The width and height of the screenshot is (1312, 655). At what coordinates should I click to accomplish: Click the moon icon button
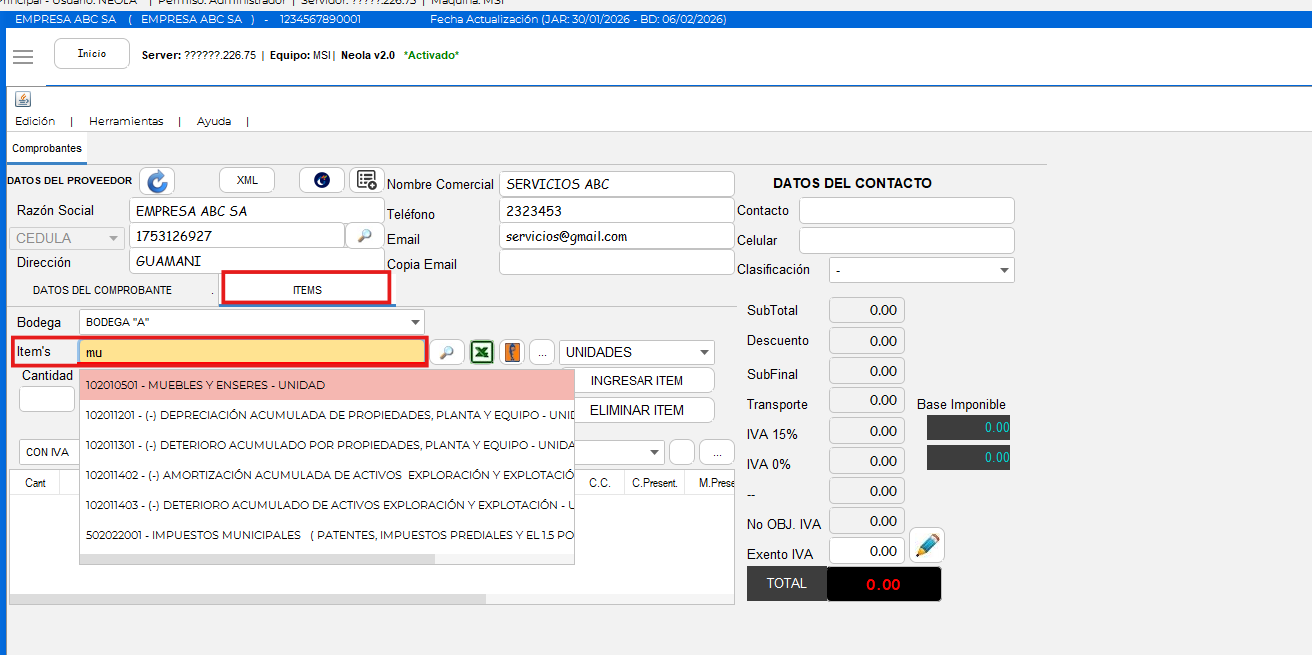(321, 180)
